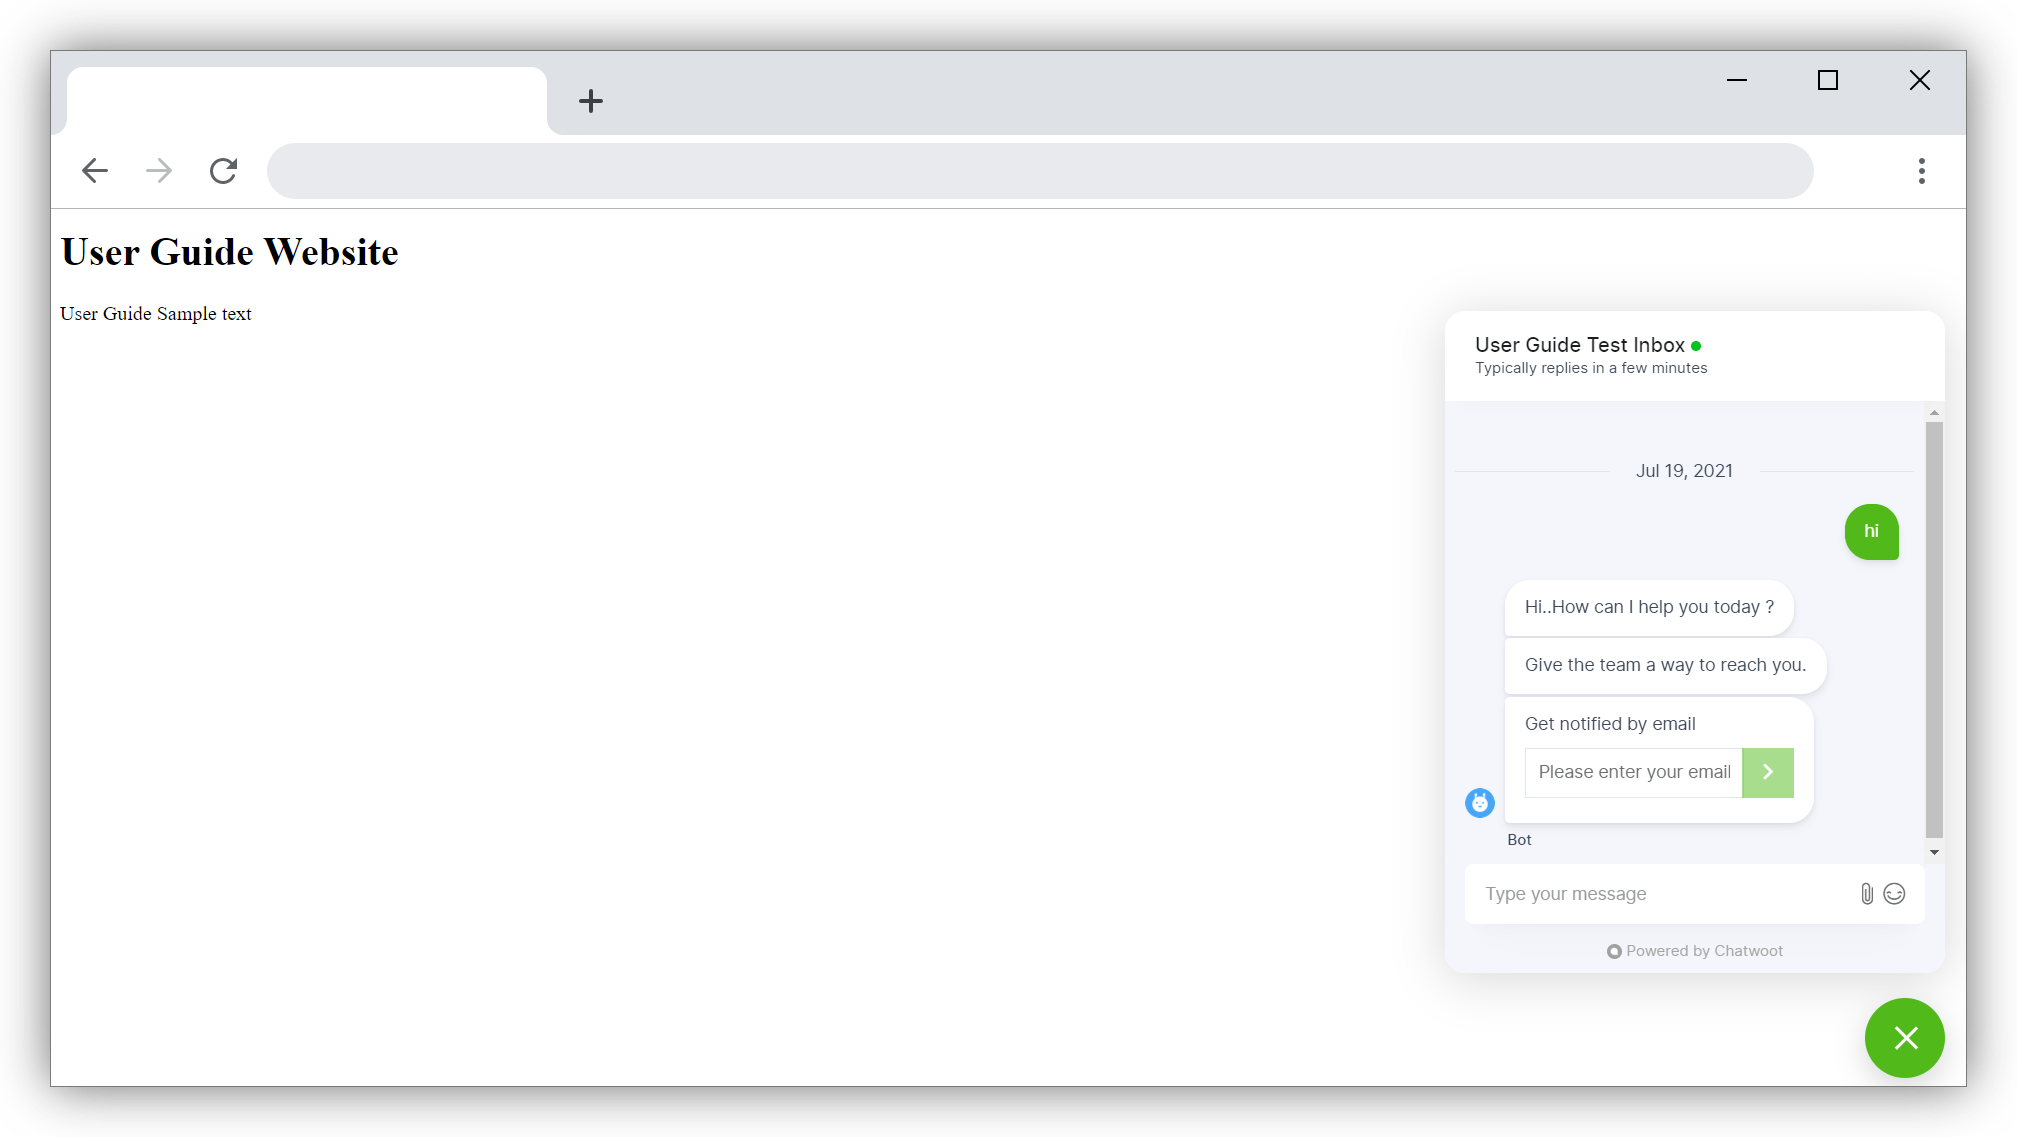Click the green send arrow button

1768,771
